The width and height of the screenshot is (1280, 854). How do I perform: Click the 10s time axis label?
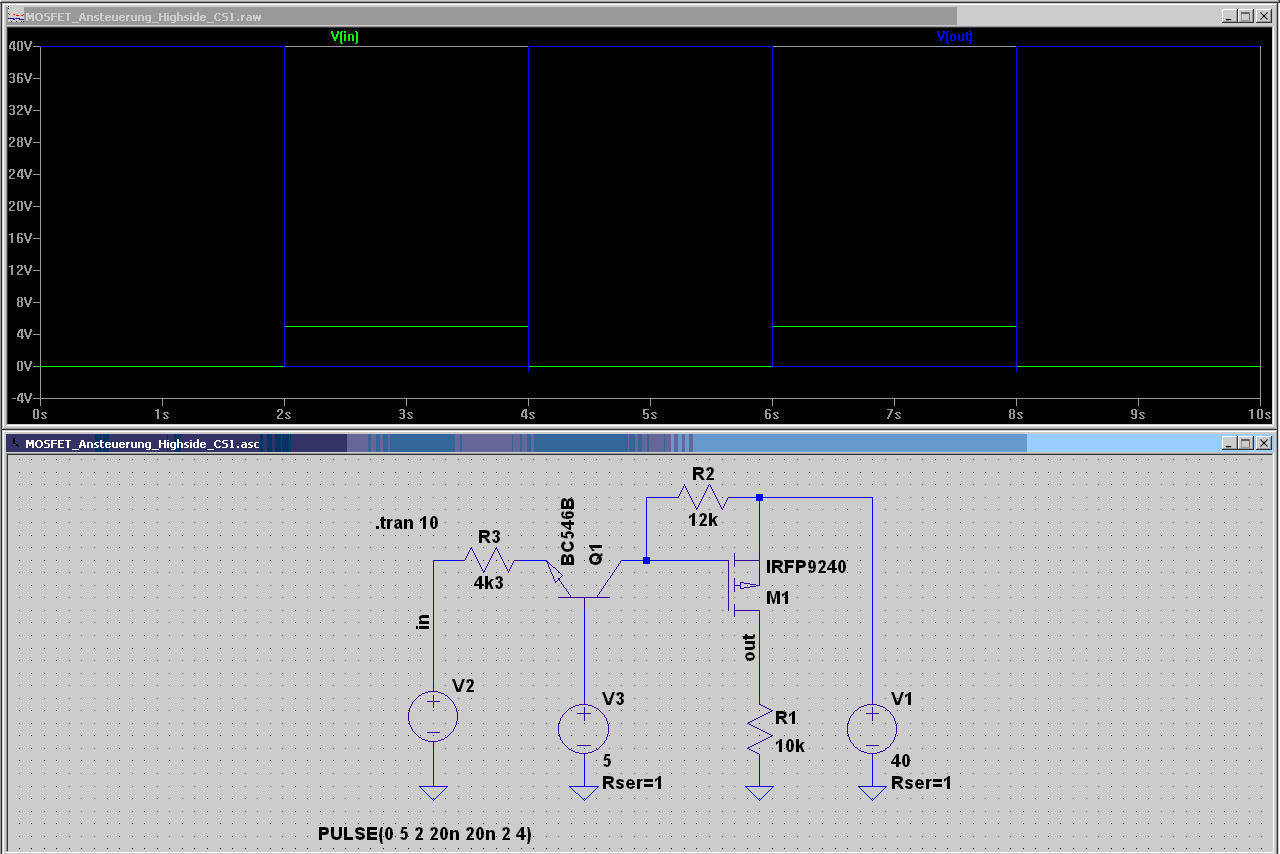pos(1260,413)
